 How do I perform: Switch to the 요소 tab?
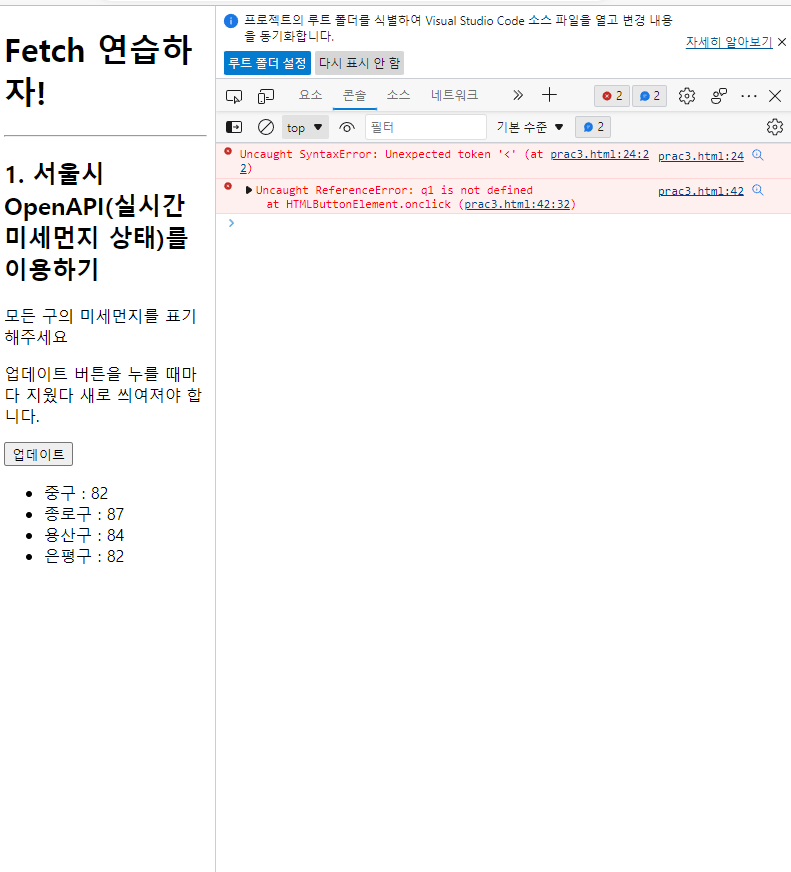310,95
